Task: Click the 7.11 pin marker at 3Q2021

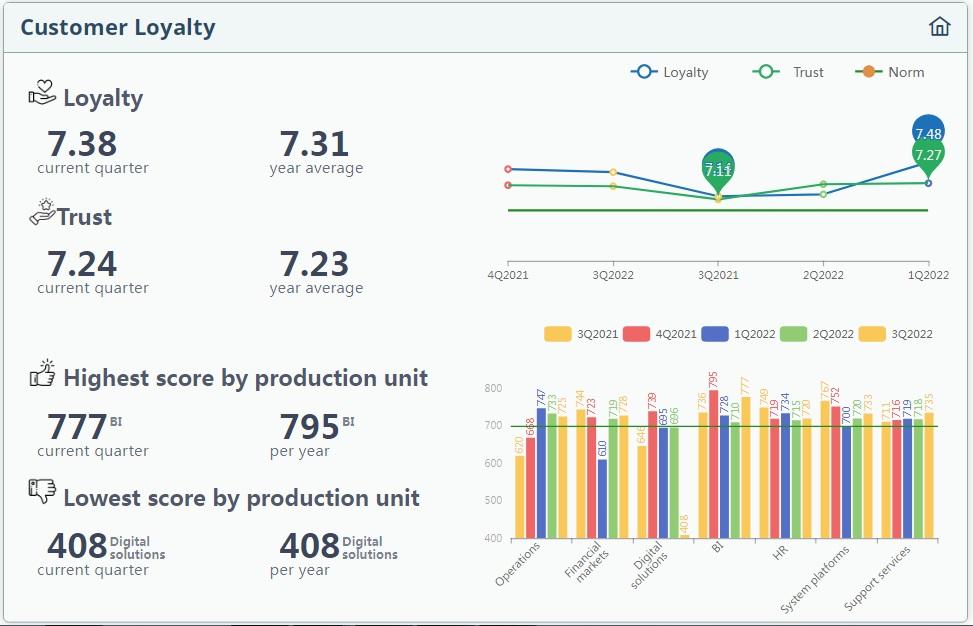Action: (x=718, y=169)
